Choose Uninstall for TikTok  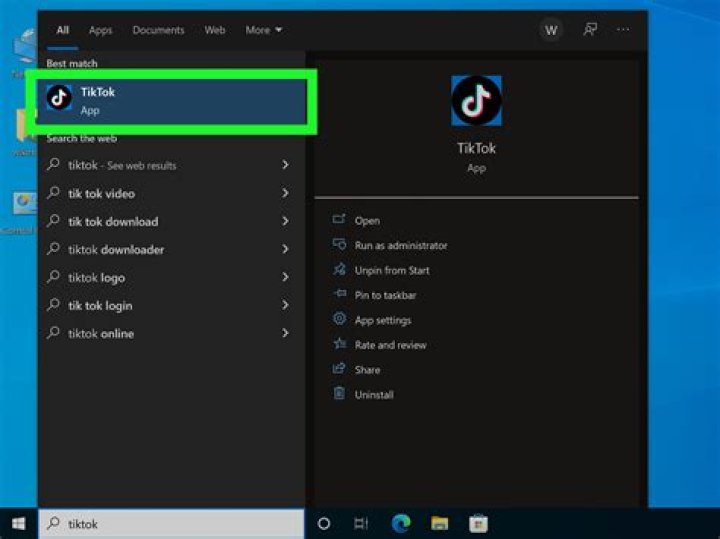click(374, 394)
